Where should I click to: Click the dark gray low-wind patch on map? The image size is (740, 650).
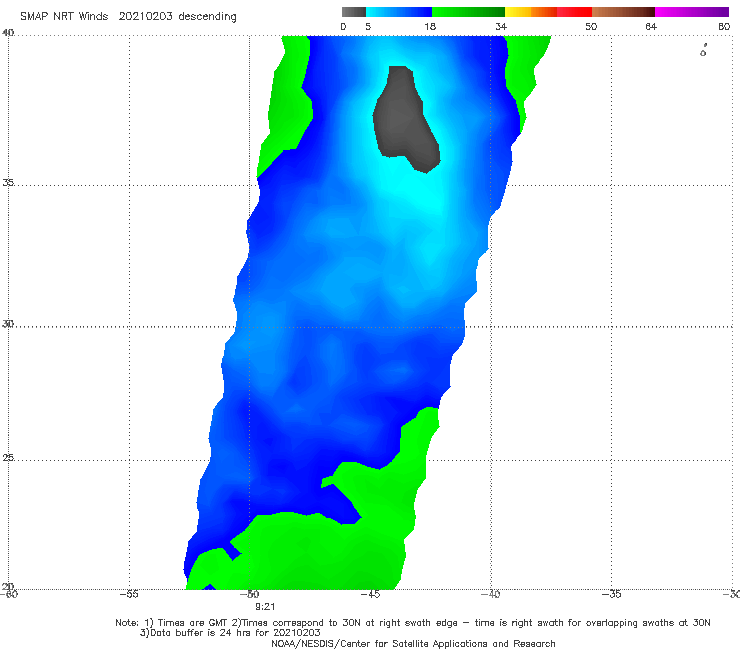coord(405,118)
